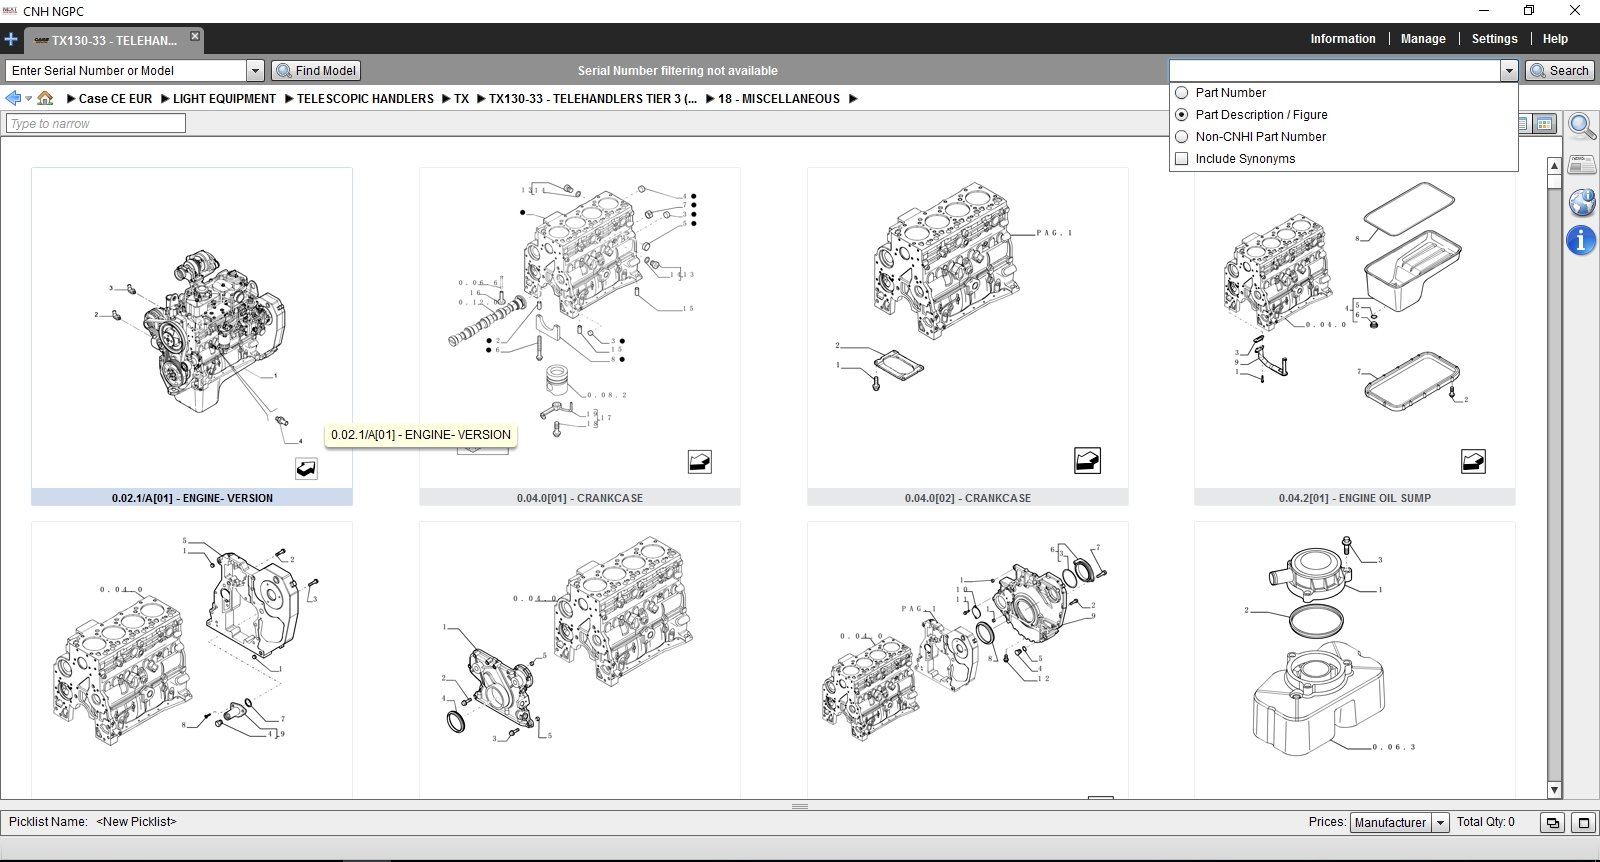Screen dimensions: 1600x862
Task: Open the Information menu
Action: (1343, 39)
